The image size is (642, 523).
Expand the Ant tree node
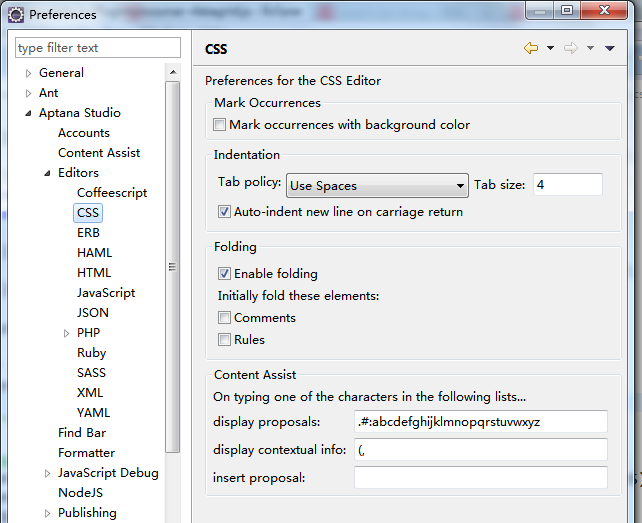(x=28, y=93)
